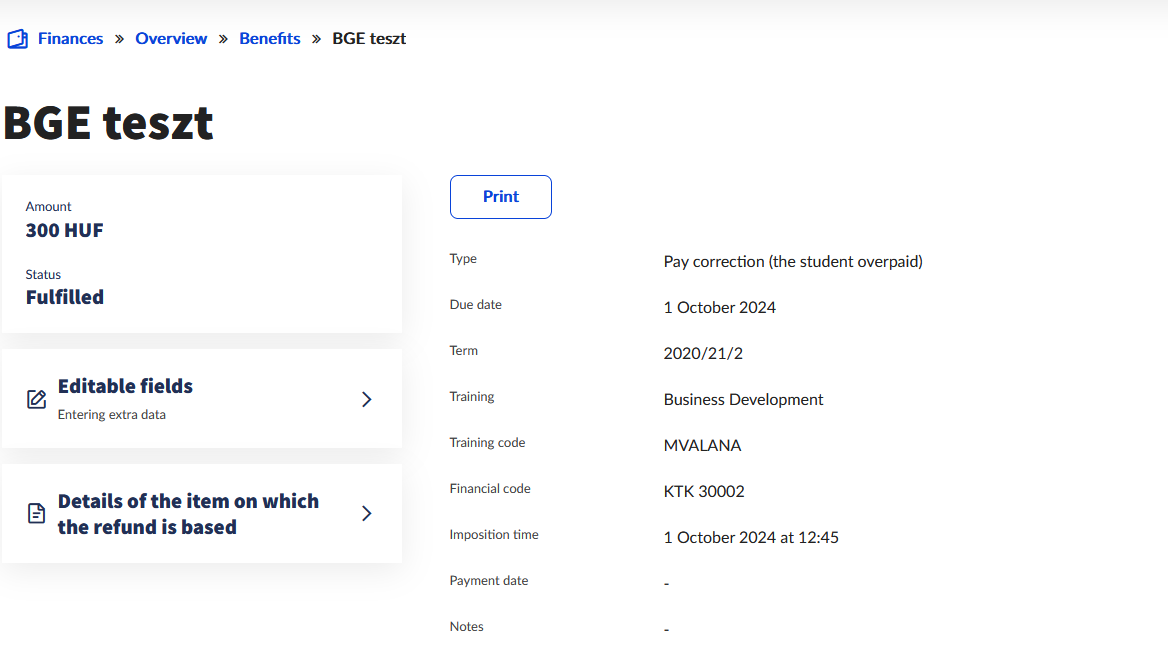Expand Editable fields using its chevron arrow

[366, 399]
